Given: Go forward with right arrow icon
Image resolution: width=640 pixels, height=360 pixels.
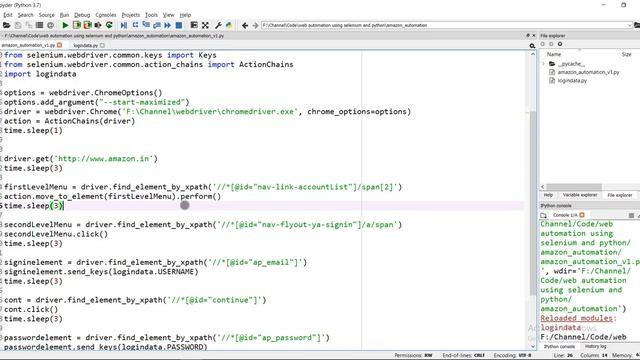Looking at the screenshot, I should point(256,25).
